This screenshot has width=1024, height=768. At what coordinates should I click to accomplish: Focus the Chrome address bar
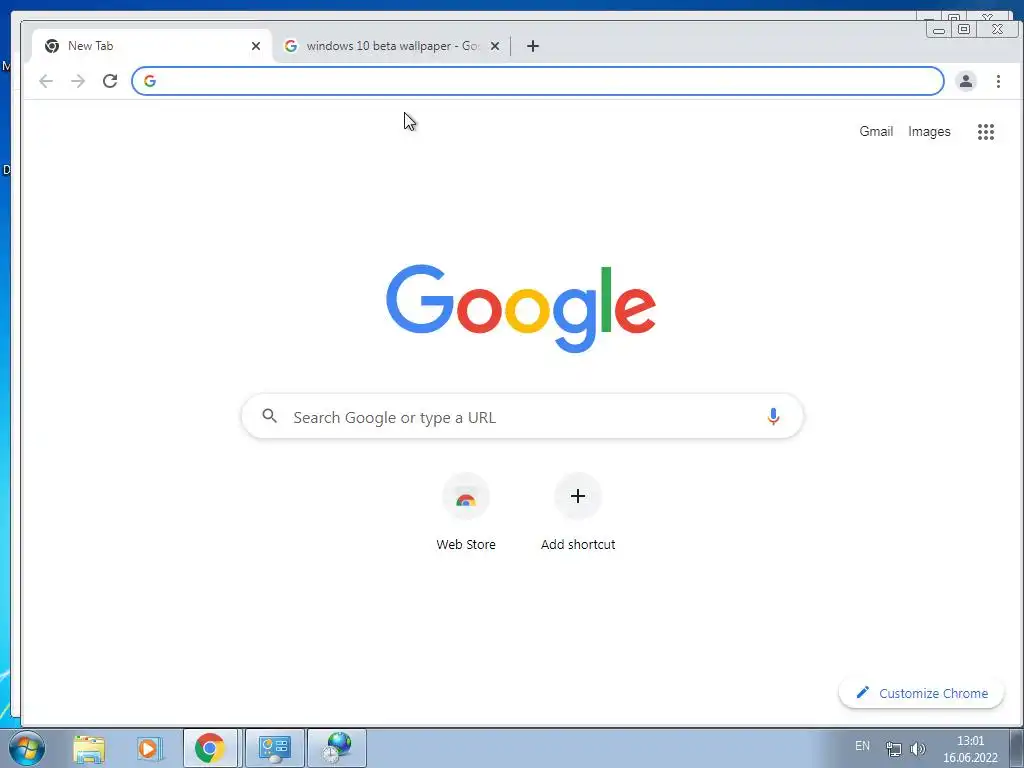pos(537,81)
